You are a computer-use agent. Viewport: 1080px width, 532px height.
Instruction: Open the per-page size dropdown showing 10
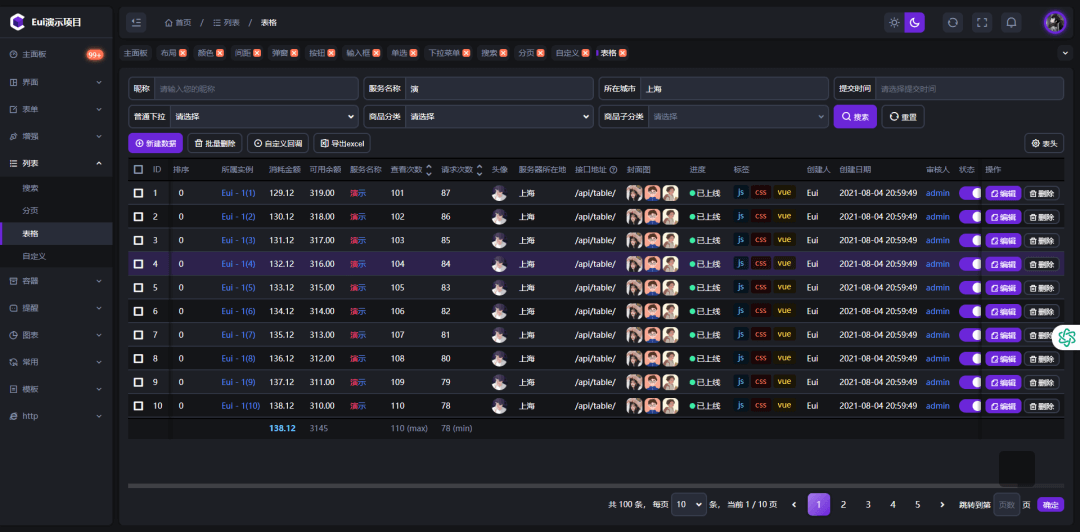tap(689, 505)
